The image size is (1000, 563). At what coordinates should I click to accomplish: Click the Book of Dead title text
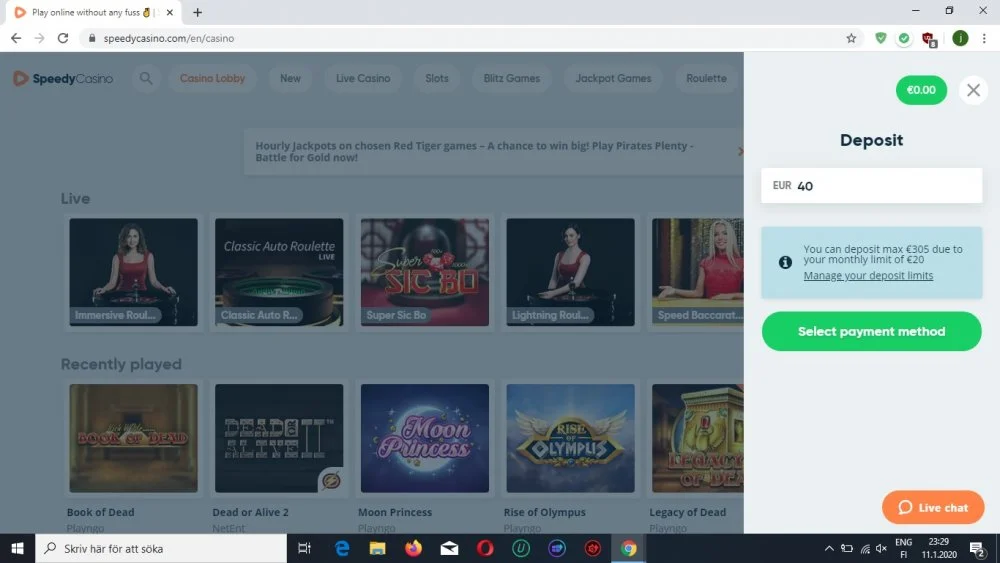pyautogui.click(x=101, y=512)
